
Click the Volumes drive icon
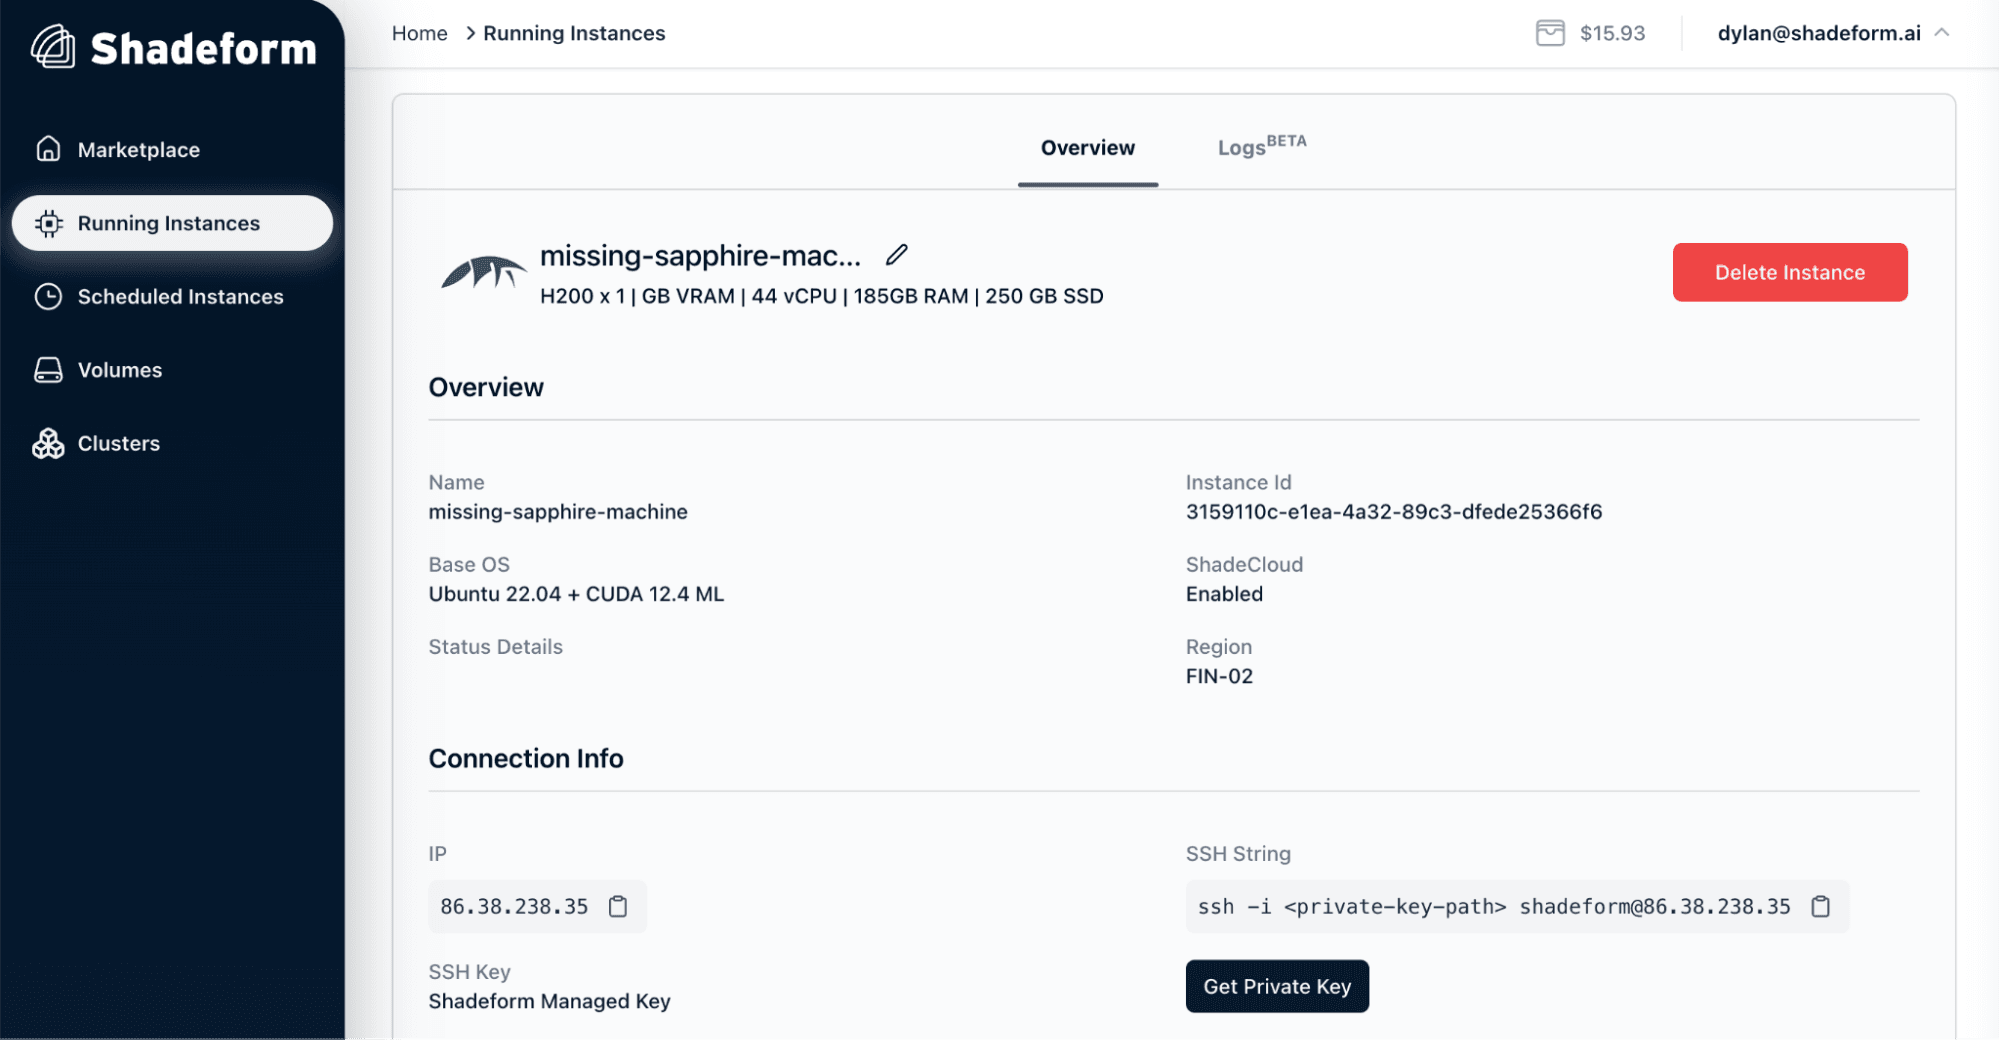(48, 370)
